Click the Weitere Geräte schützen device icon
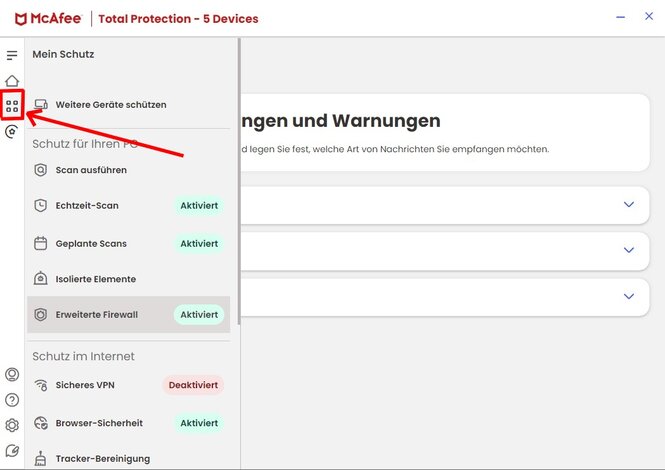This screenshot has width=665, height=470. [x=41, y=104]
